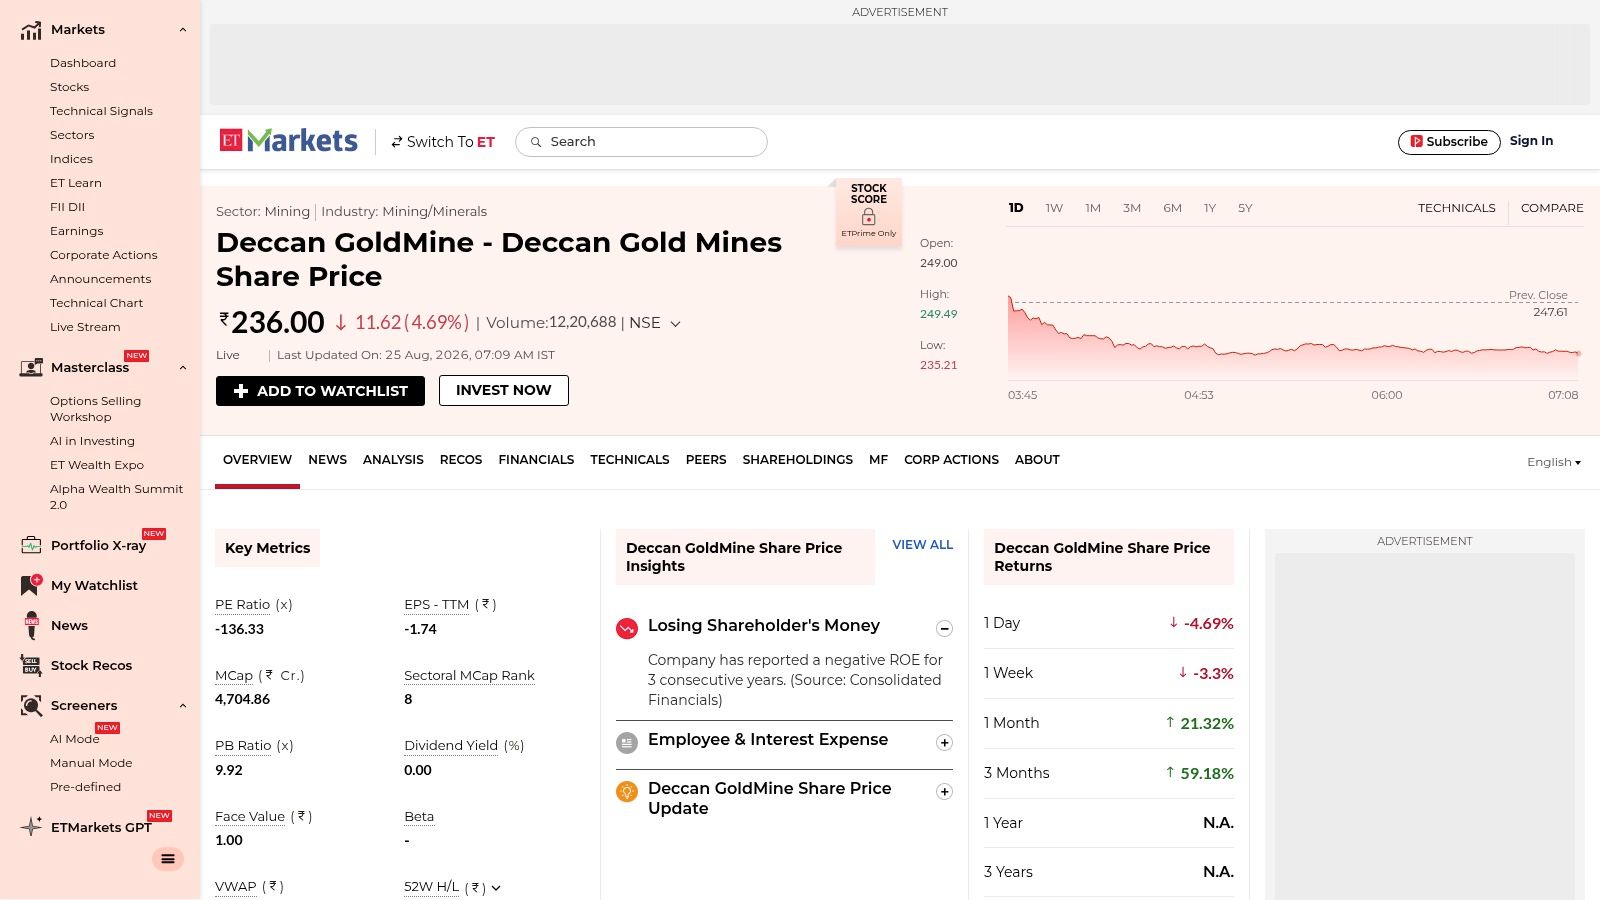
Task: Collapse the Markets sidebar section
Action: 183,30
